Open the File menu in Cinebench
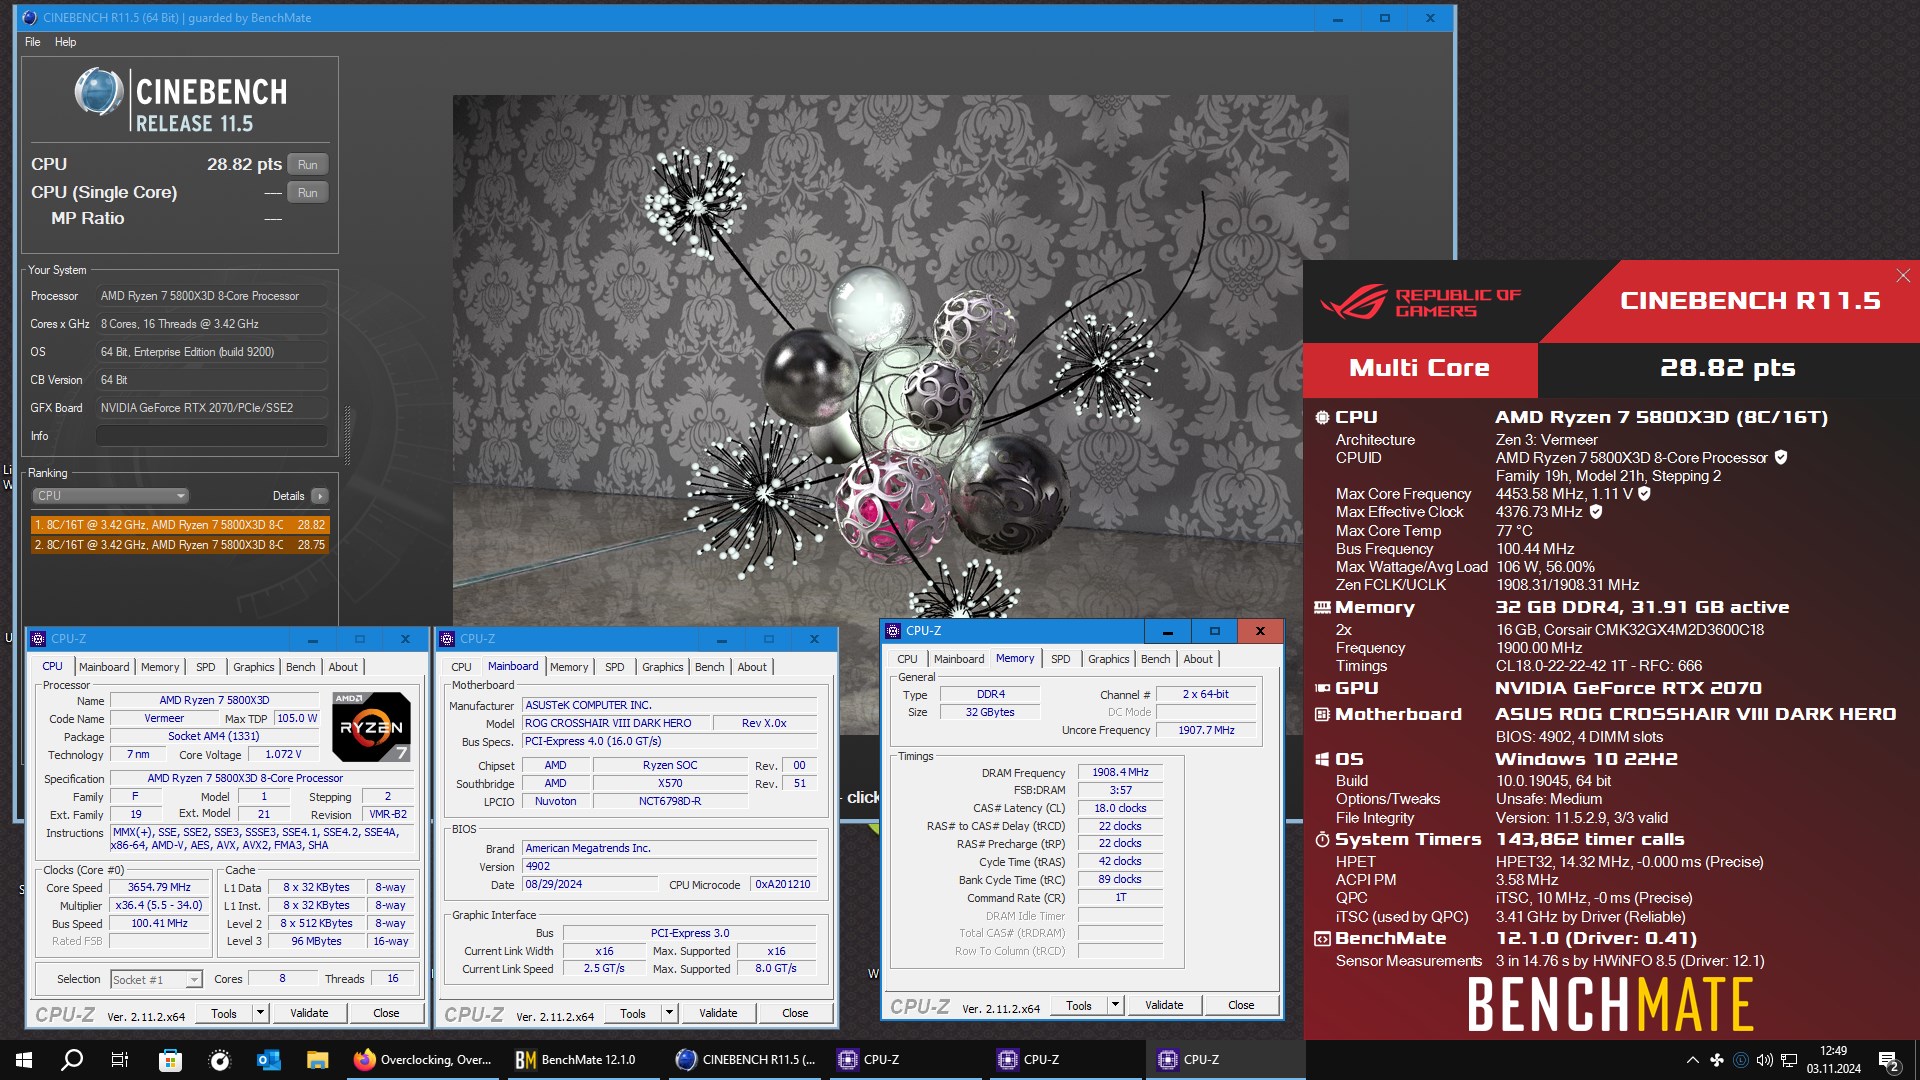The width and height of the screenshot is (1920, 1080). 33,42
